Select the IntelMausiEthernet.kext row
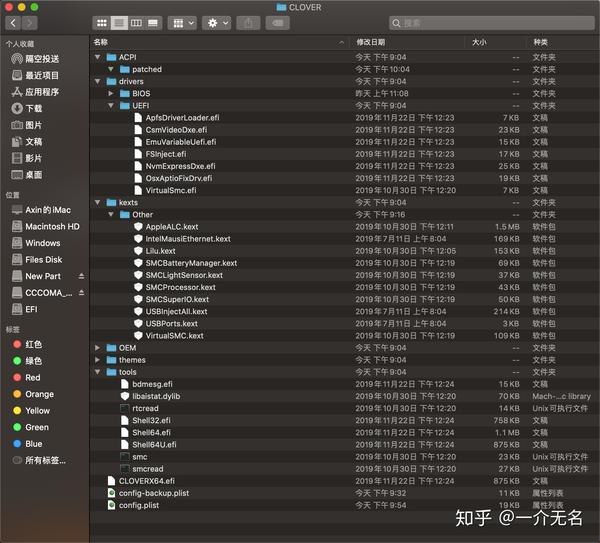600x543 pixels. pos(344,239)
